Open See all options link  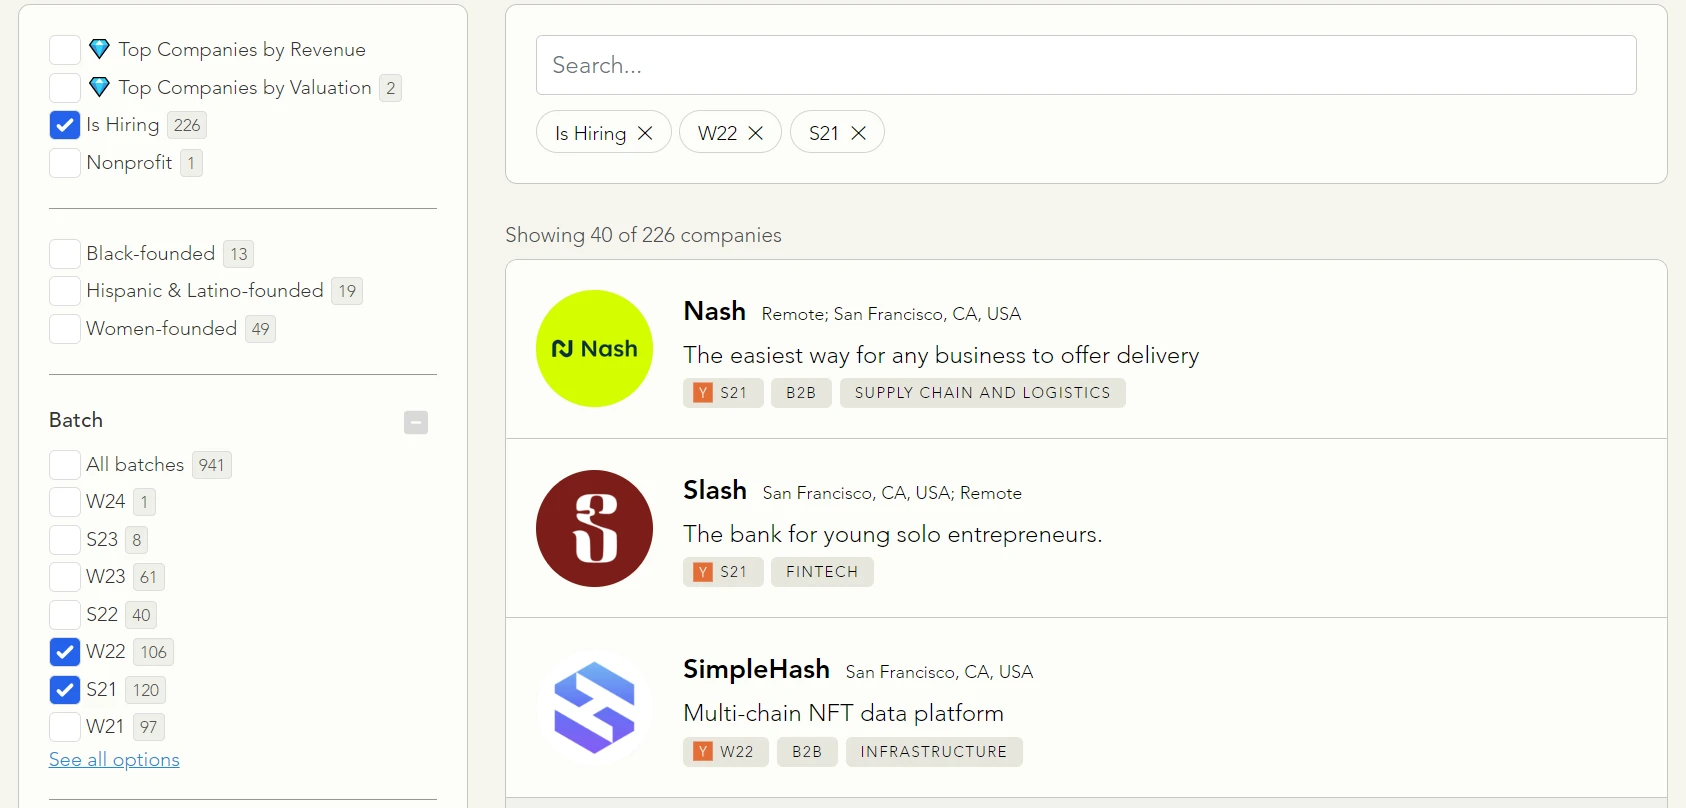(x=114, y=760)
